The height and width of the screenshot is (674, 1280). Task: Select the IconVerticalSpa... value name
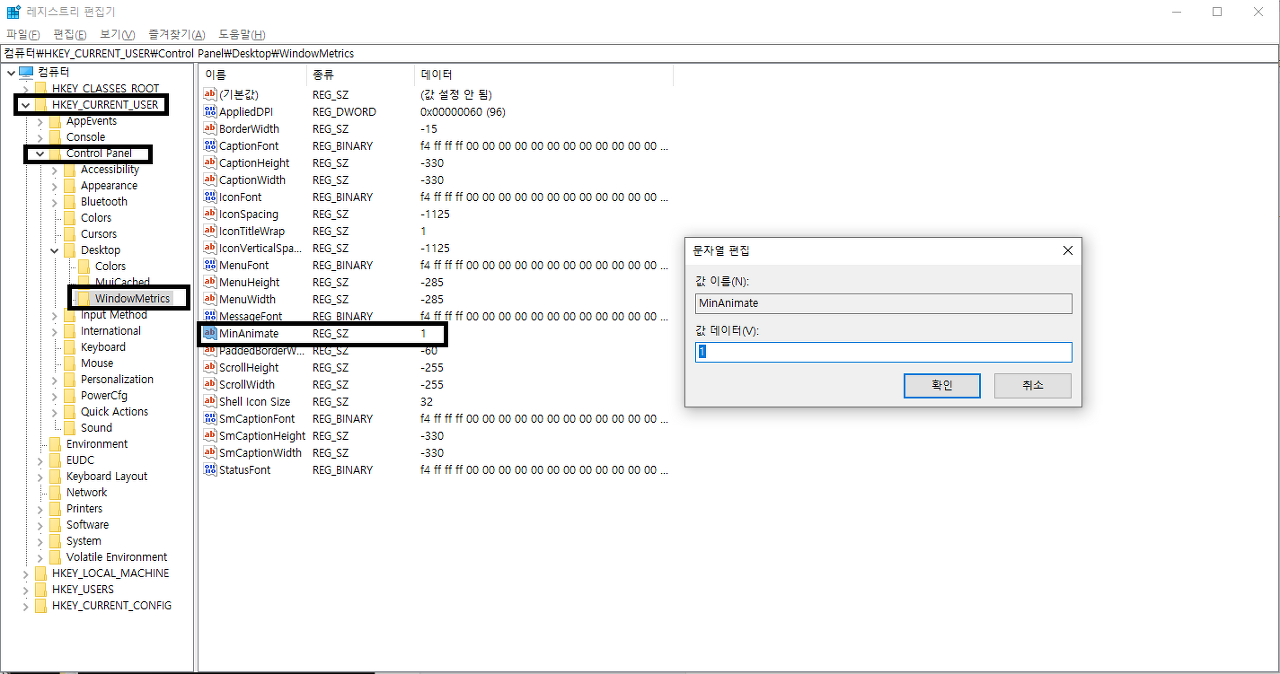point(259,248)
